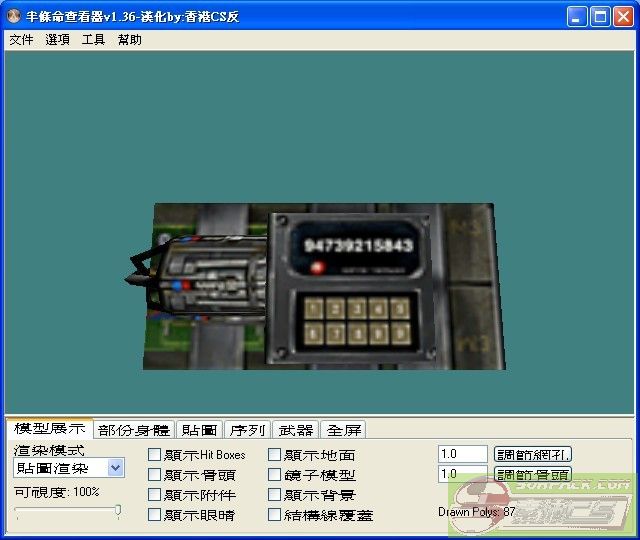Open the 工具 menu
Viewport: 640px width, 540px height.
pyautogui.click(x=93, y=40)
